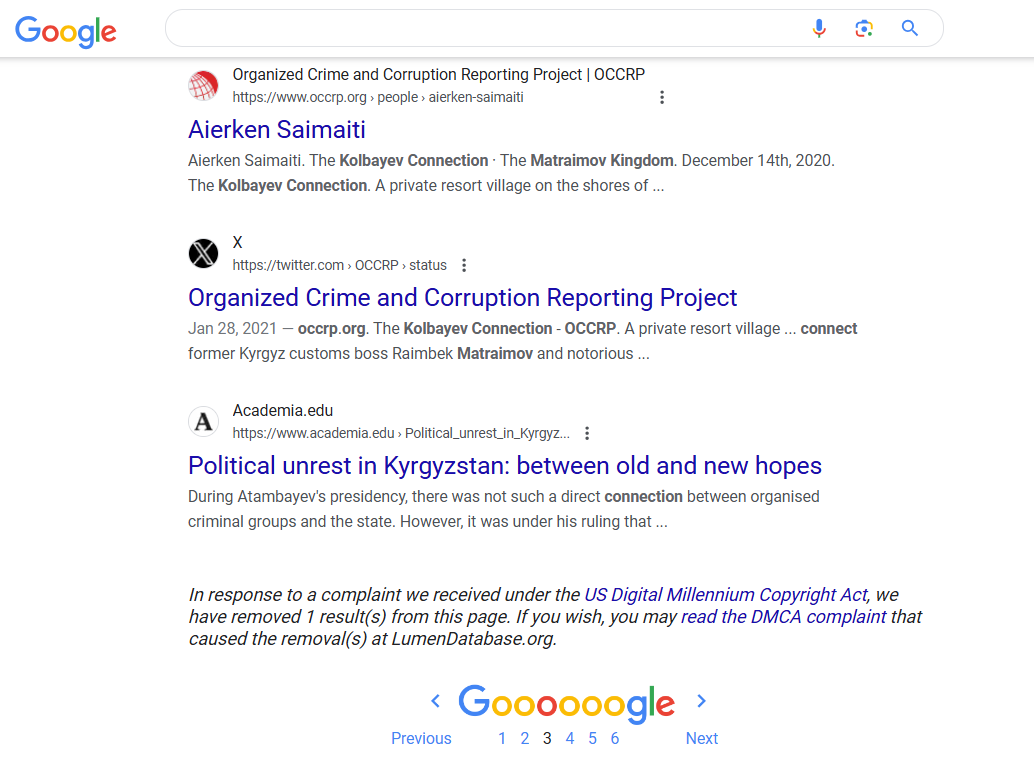
Task: Click the OCCRP red globe favicon
Action: tap(203, 86)
